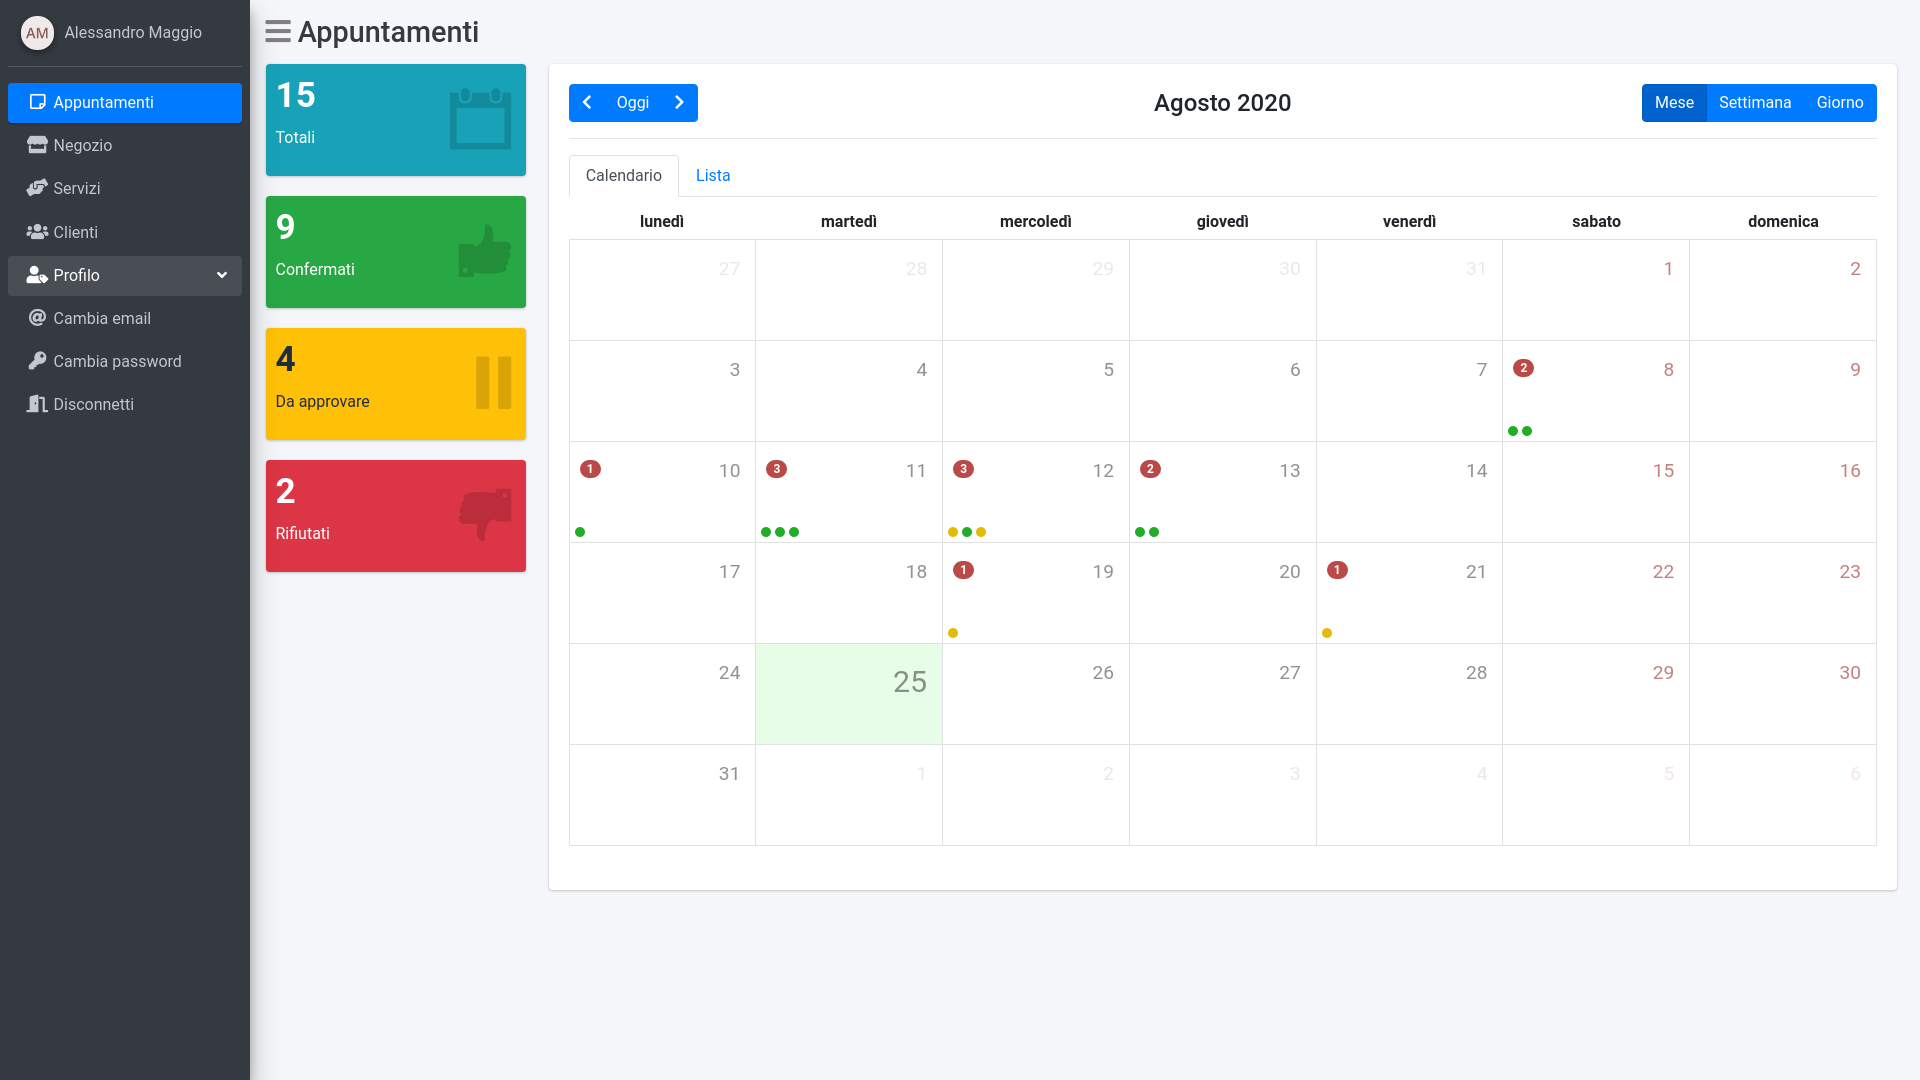
Task: Switch calendar to Mese view
Action: click(x=1673, y=103)
